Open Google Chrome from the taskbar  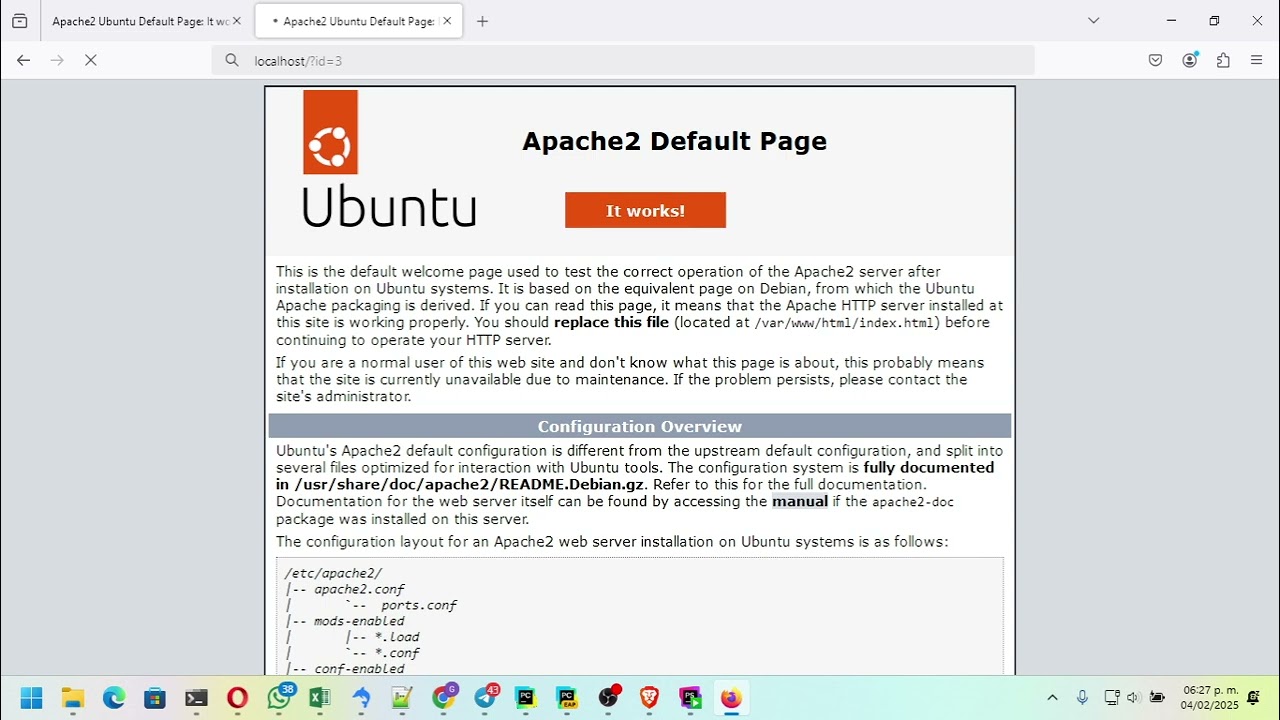443,697
